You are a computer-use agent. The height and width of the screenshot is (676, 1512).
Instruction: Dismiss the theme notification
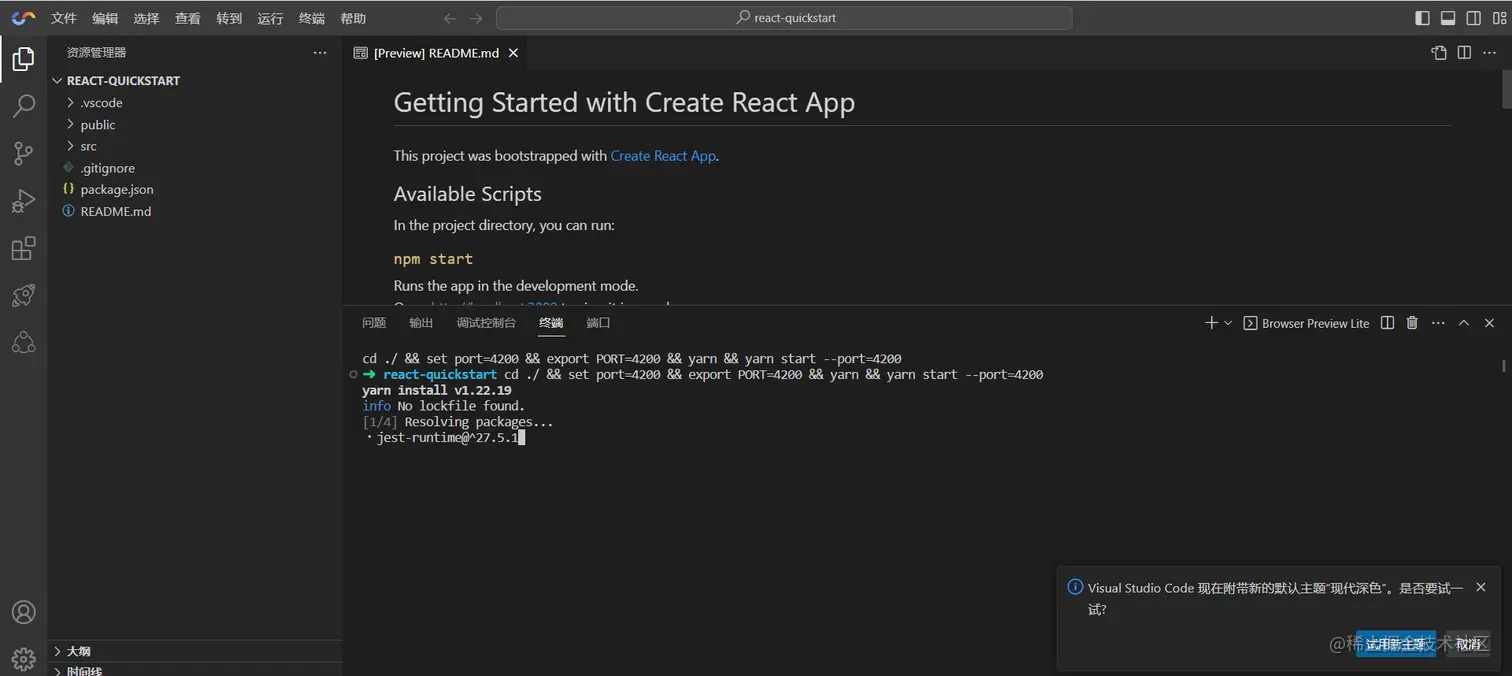click(x=1481, y=587)
